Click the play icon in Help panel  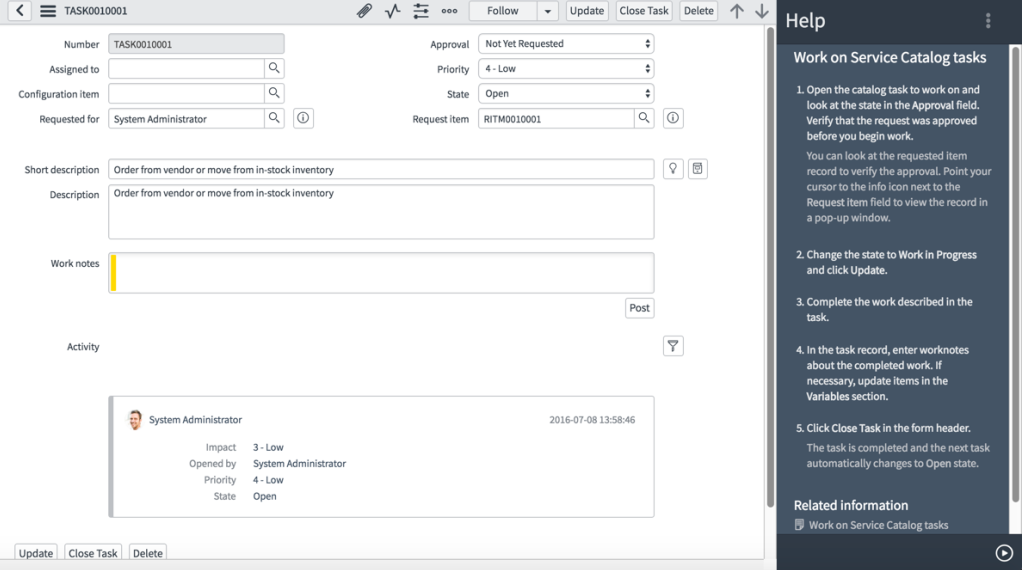click(x=1004, y=553)
